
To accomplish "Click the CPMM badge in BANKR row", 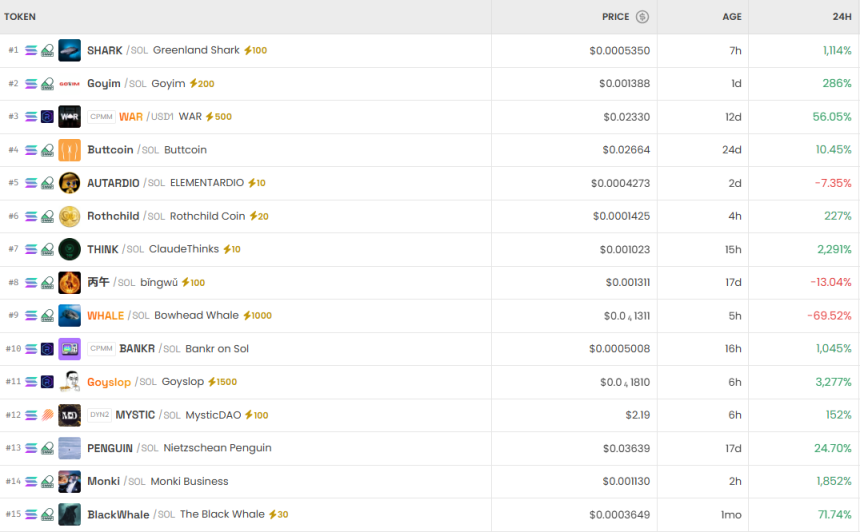I will (x=101, y=349).
